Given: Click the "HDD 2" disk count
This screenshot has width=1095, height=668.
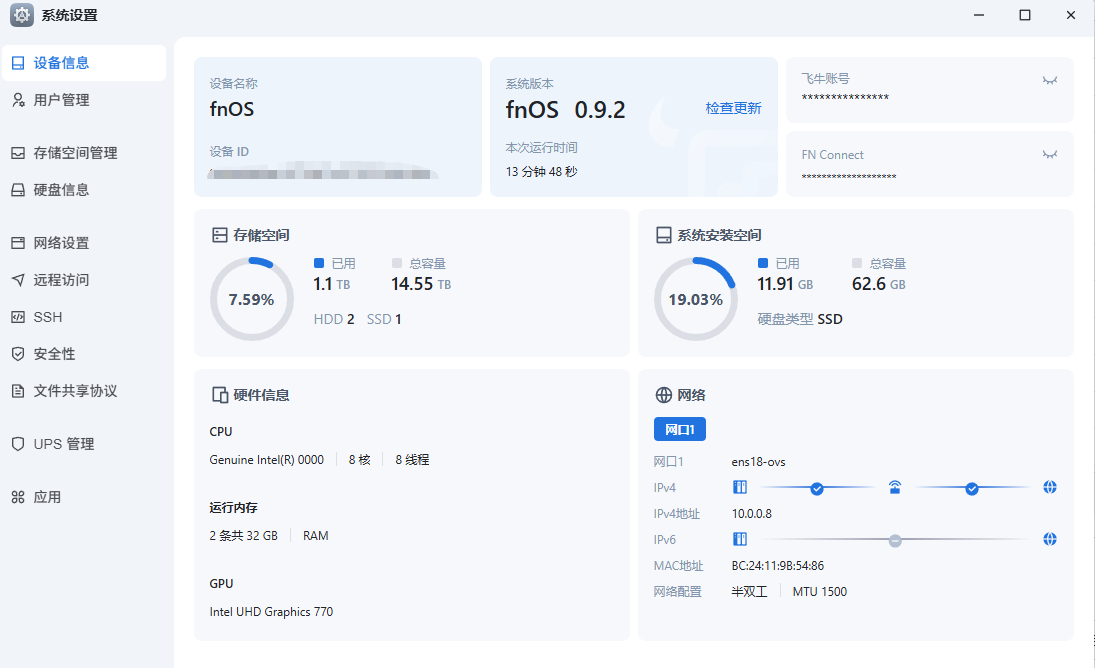Looking at the screenshot, I should 334,319.
